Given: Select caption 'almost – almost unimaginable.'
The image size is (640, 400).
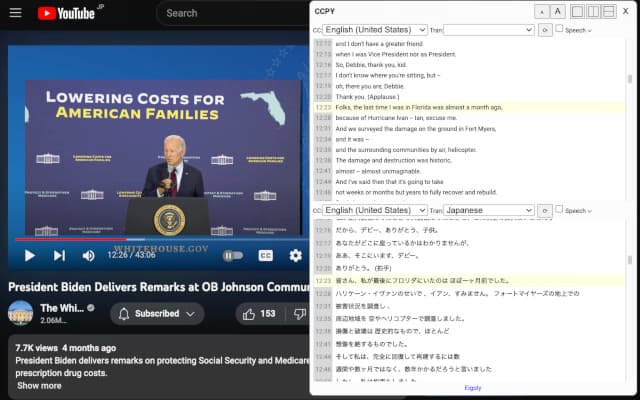Looking at the screenshot, I should pyautogui.click(x=378, y=171).
